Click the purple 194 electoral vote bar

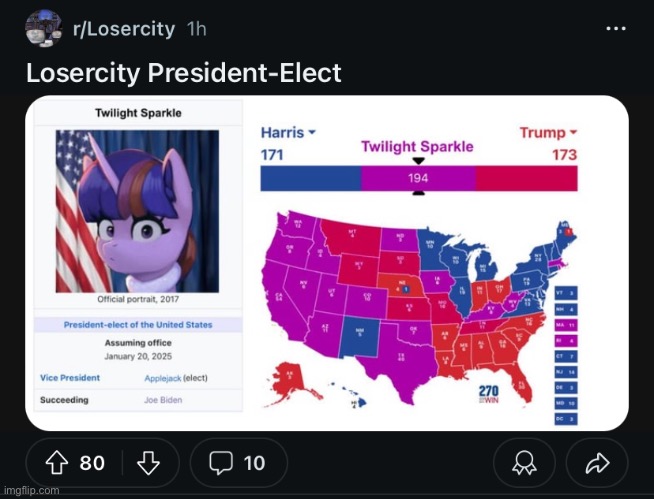(x=418, y=178)
